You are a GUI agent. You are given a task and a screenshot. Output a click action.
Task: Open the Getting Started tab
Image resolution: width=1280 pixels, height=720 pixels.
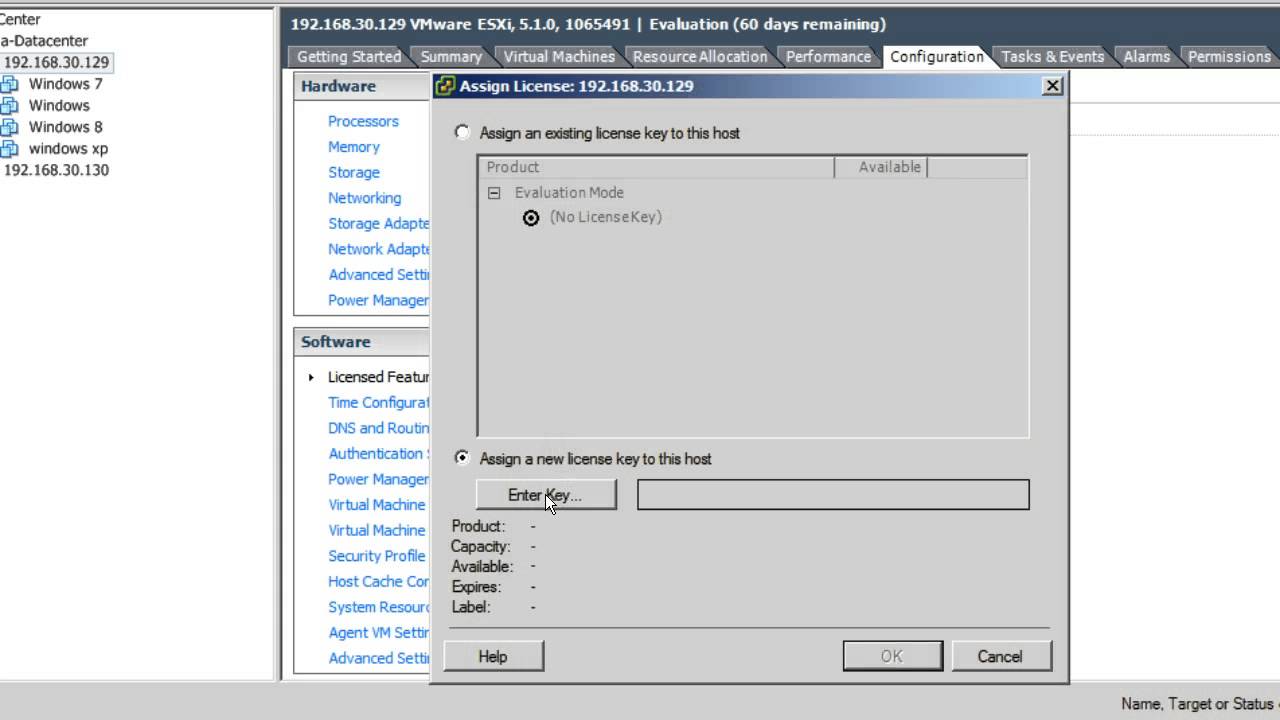pyautogui.click(x=349, y=57)
